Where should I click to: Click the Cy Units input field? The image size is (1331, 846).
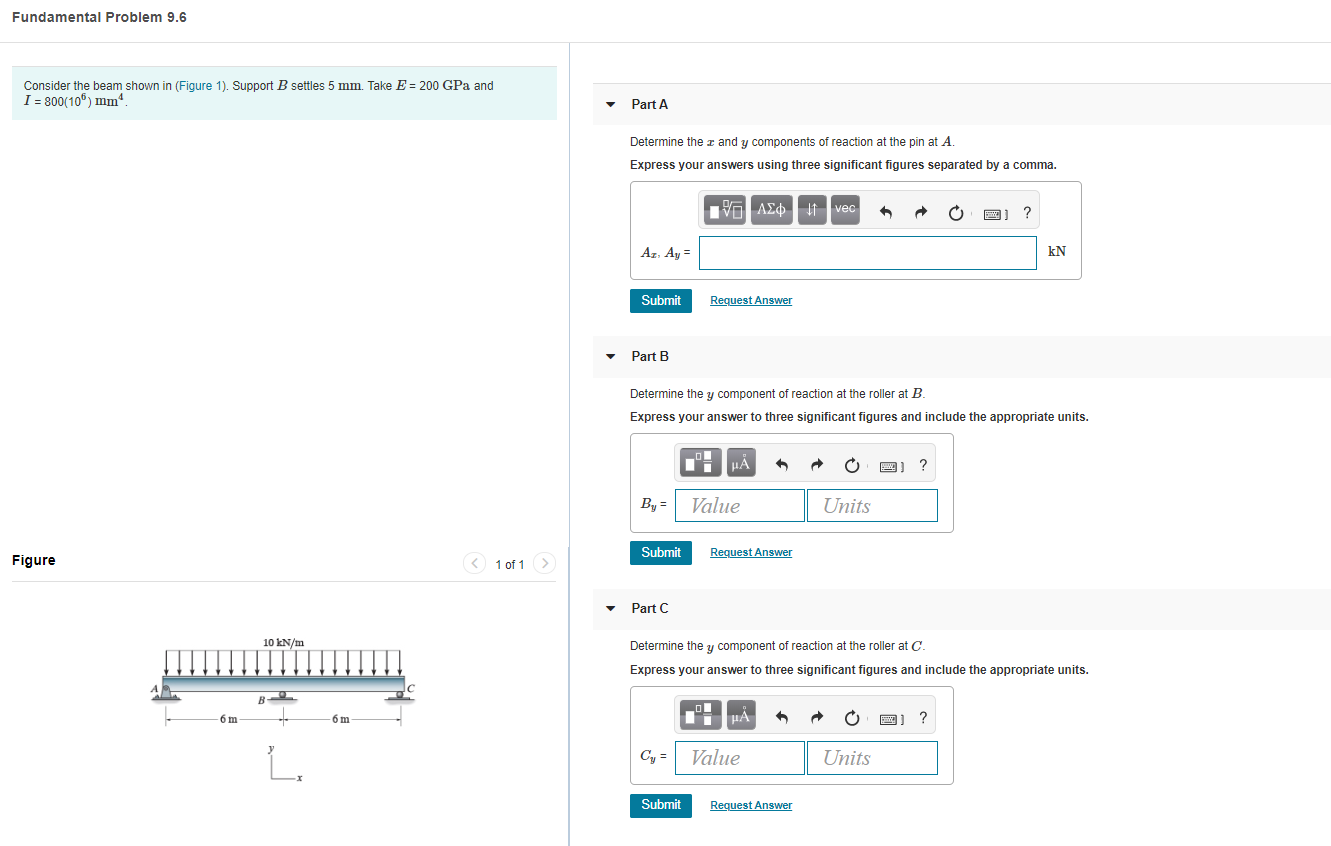[x=872, y=757]
